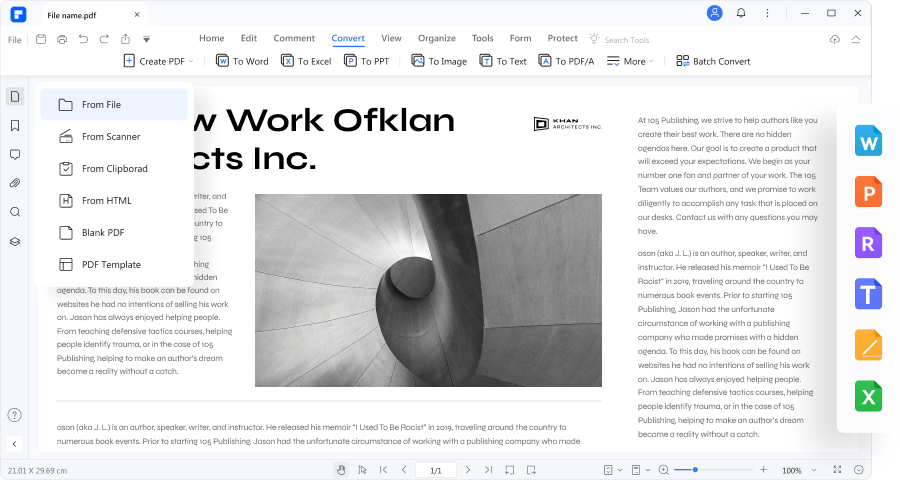
Task: Click the Print icon
Action: 62,39
